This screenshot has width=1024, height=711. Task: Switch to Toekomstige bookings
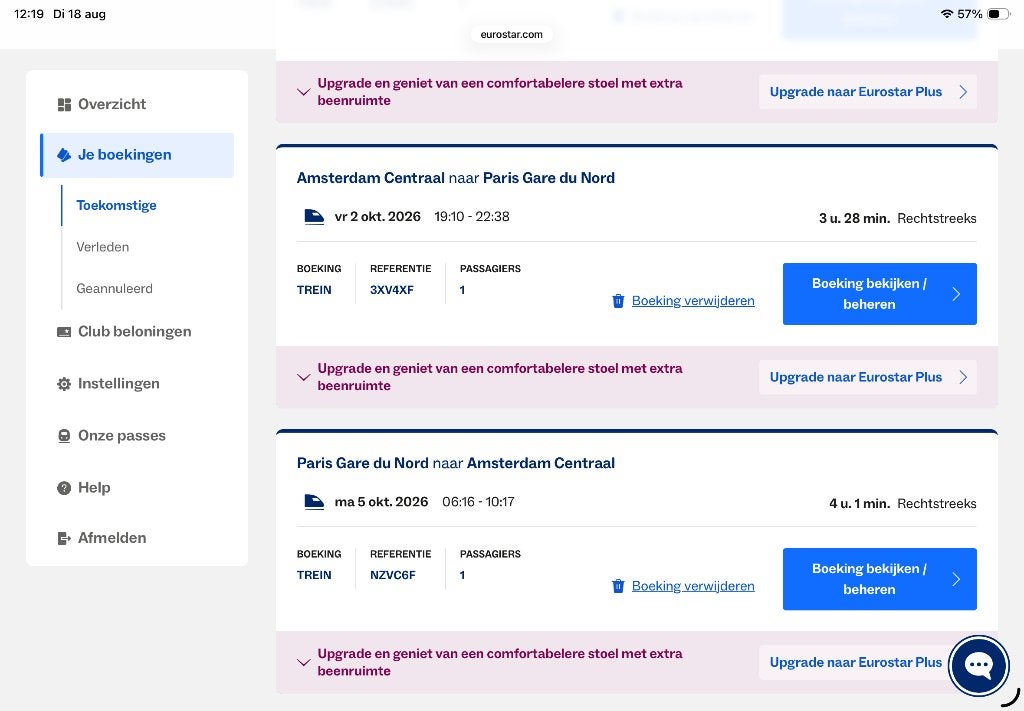pyautogui.click(x=116, y=205)
